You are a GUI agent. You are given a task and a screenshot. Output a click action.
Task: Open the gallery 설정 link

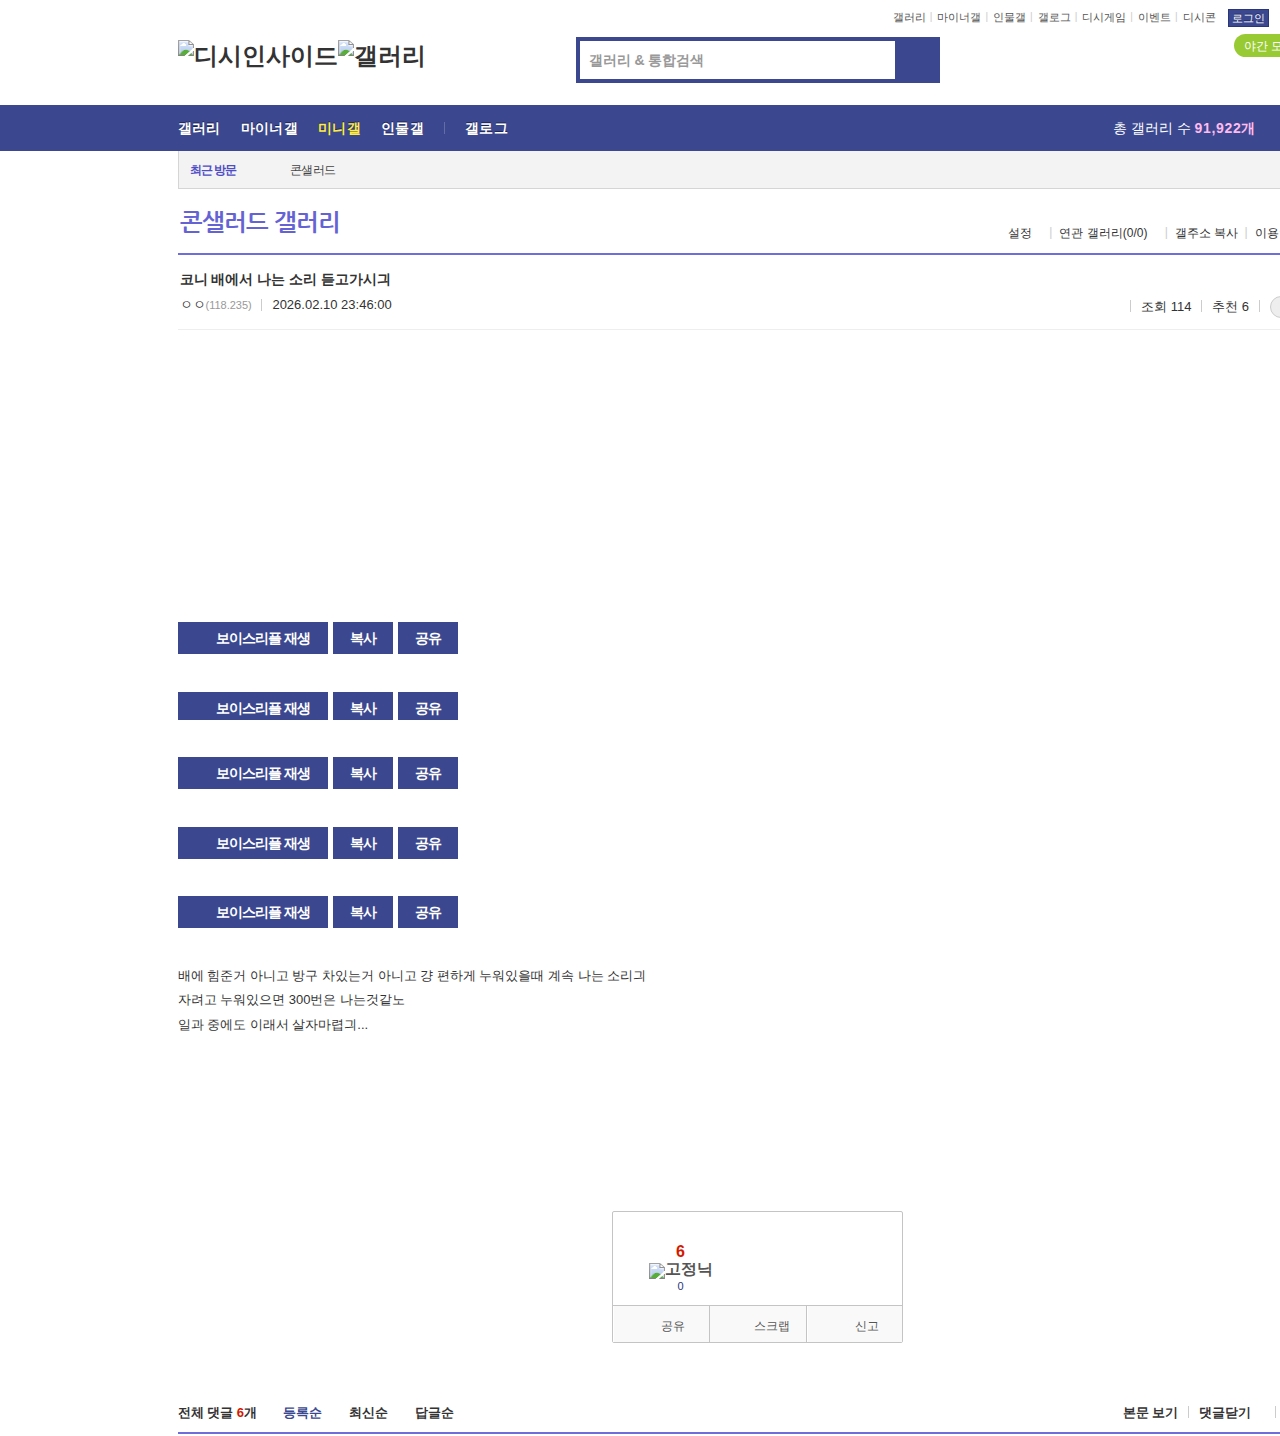pyautogui.click(x=1020, y=233)
